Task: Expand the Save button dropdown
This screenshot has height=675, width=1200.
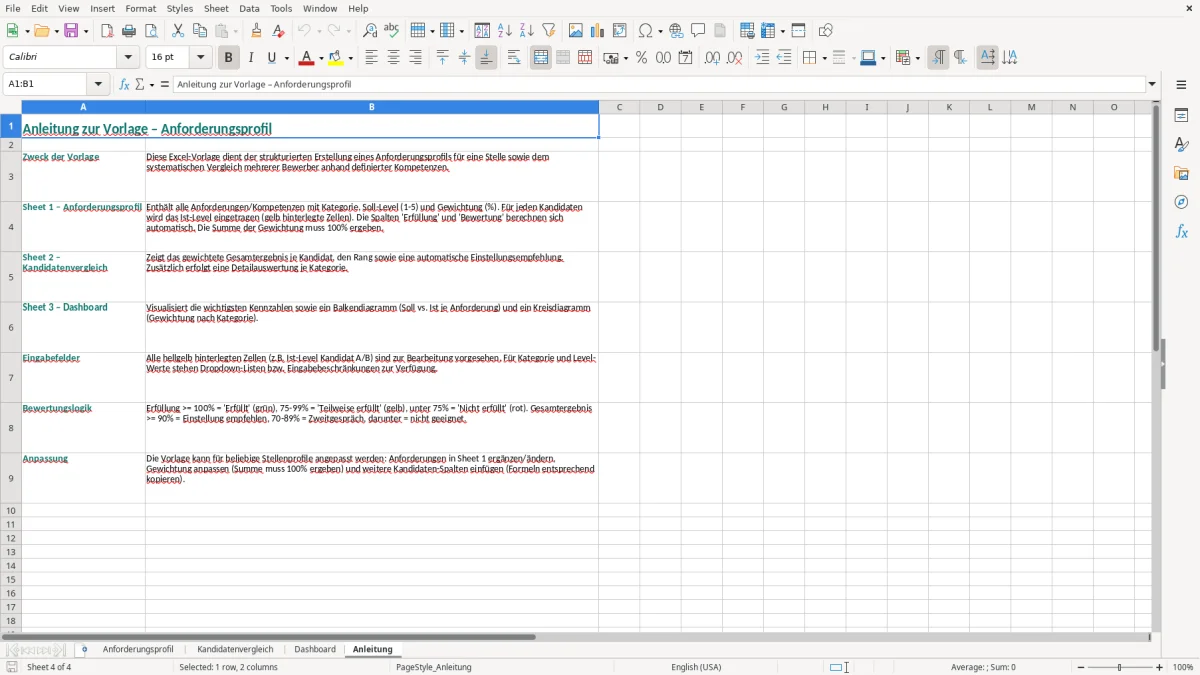Action: 86,31
